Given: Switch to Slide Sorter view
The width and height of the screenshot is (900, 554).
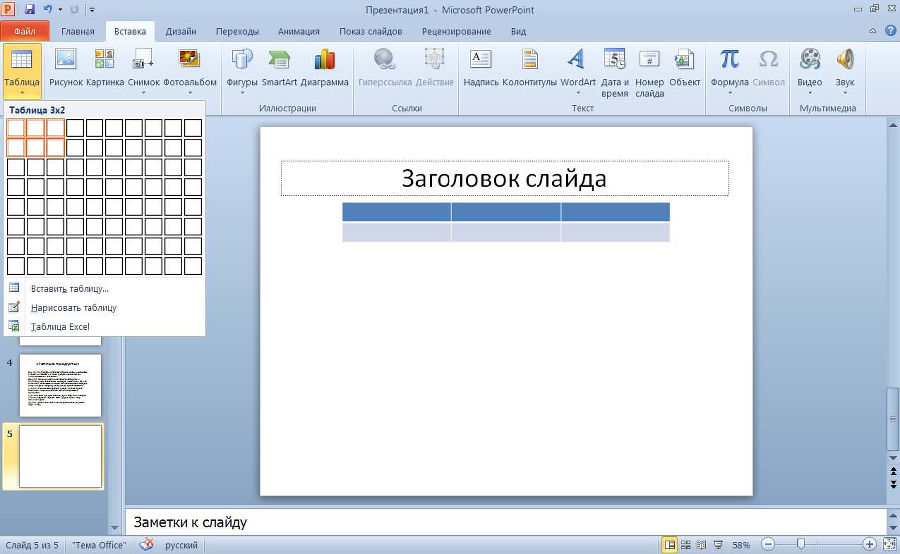Looking at the screenshot, I should coord(685,544).
